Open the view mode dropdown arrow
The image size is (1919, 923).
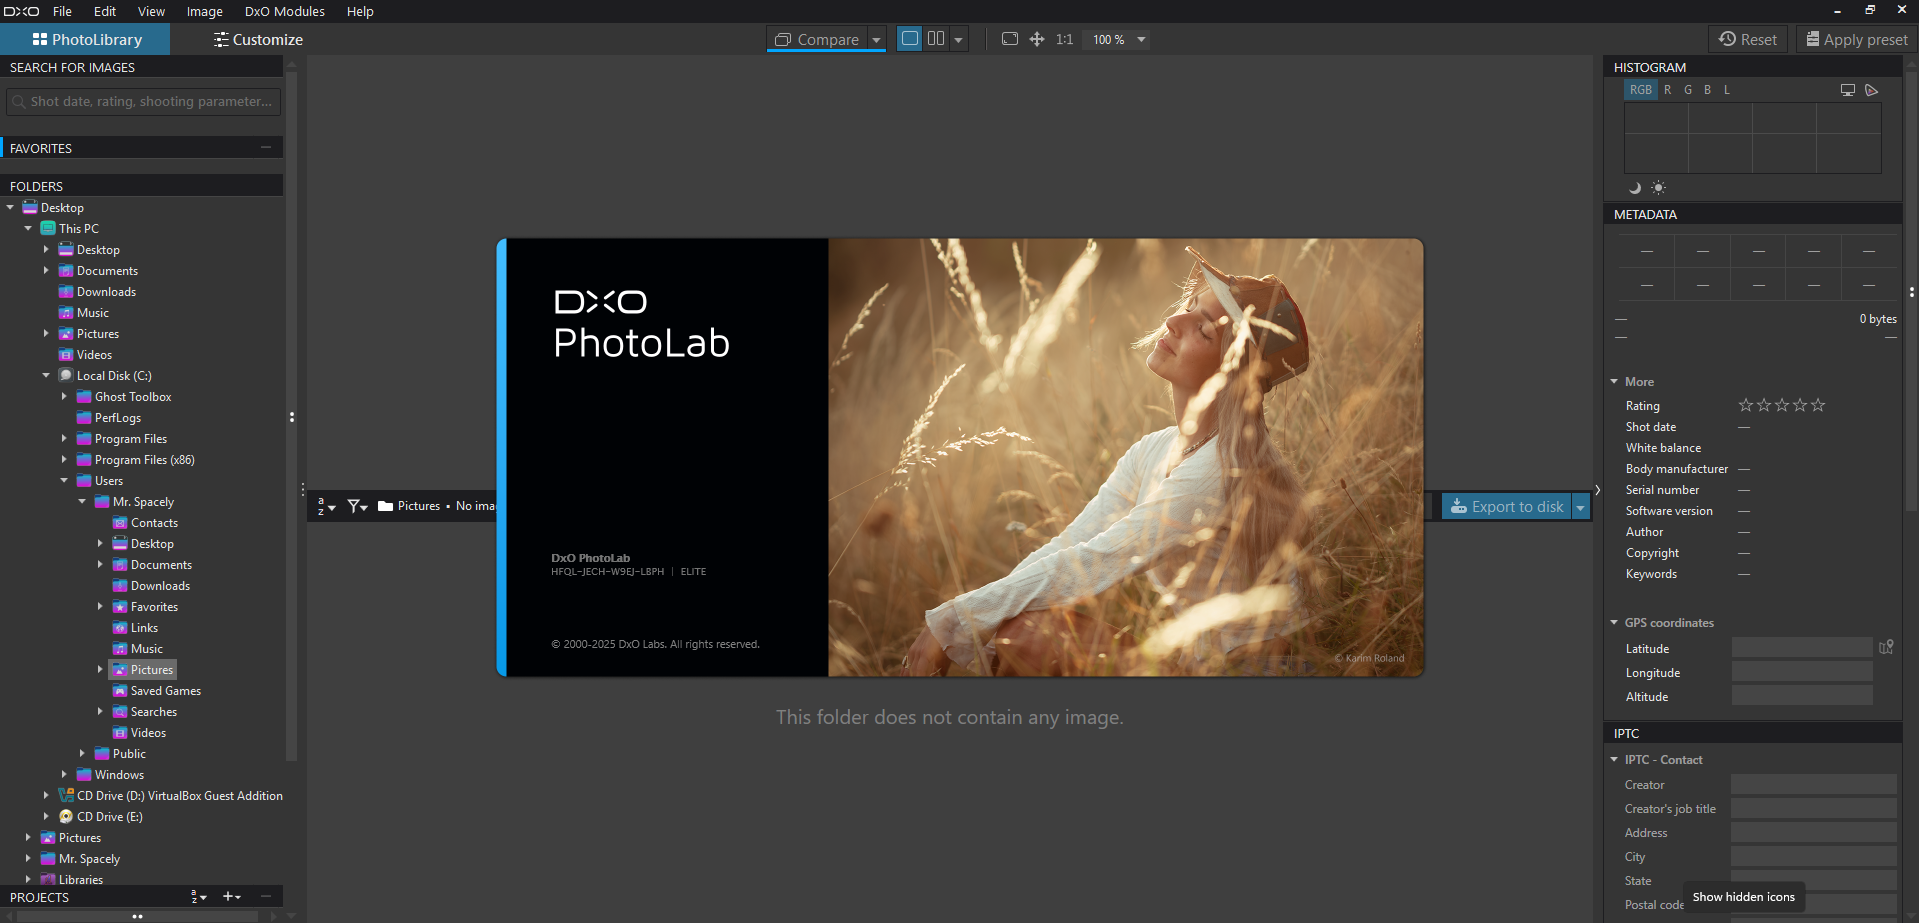point(958,40)
